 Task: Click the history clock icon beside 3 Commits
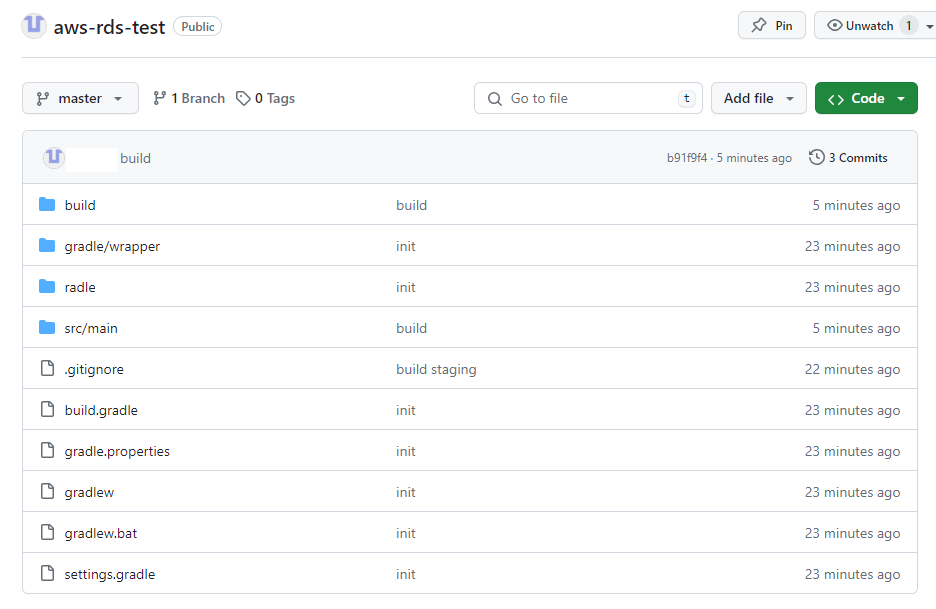(x=816, y=158)
